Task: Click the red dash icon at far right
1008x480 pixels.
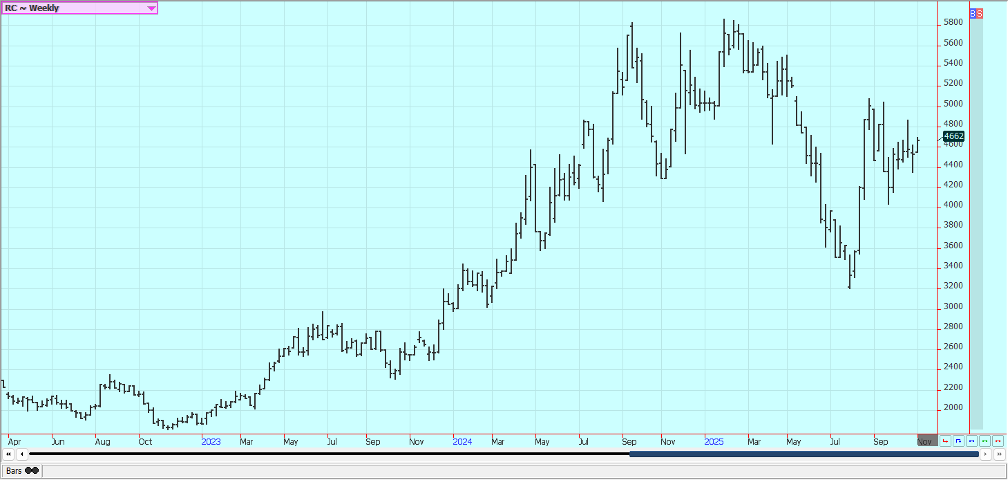Action: [x=997, y=440]
